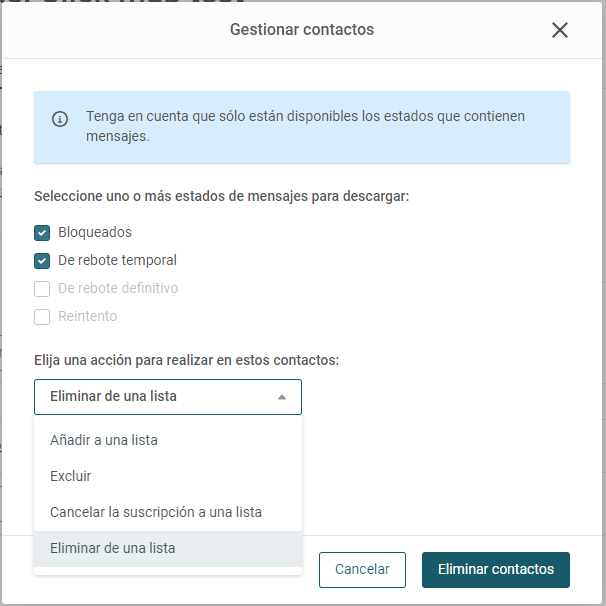Screen dimensions: 606x606
Task: Click the info icon in blue banner
Action: tap(60, 119)
